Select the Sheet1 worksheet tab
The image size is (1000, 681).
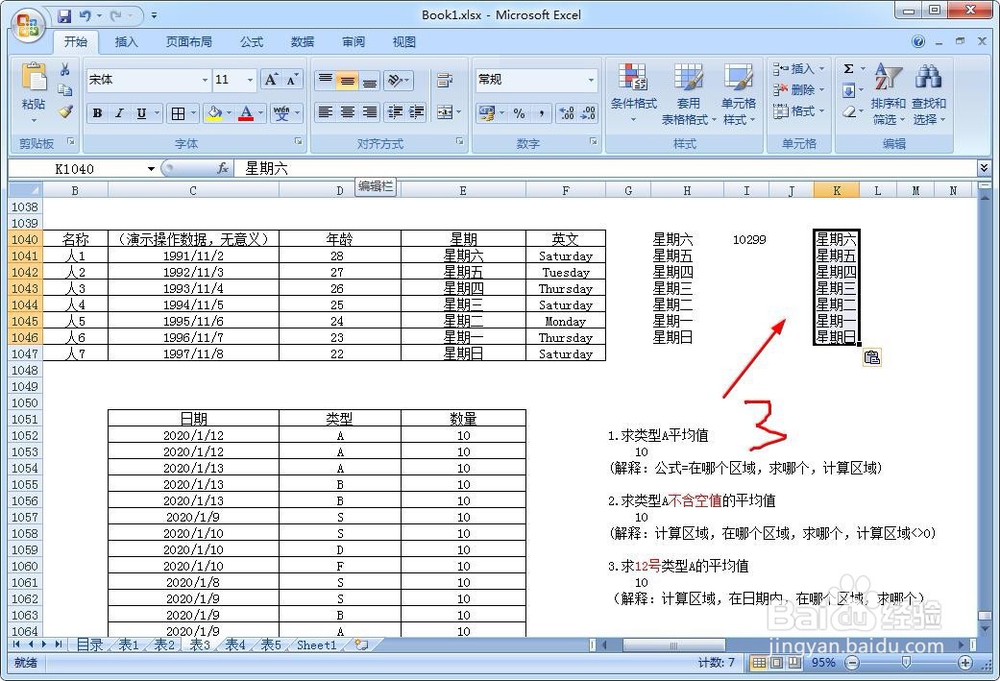[314, 645]
